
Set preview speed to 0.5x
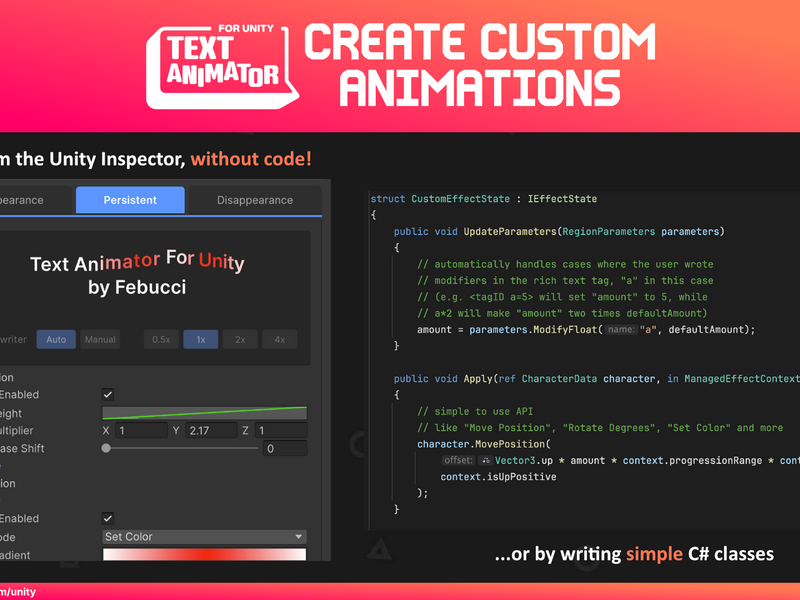[x=161, y=339]
